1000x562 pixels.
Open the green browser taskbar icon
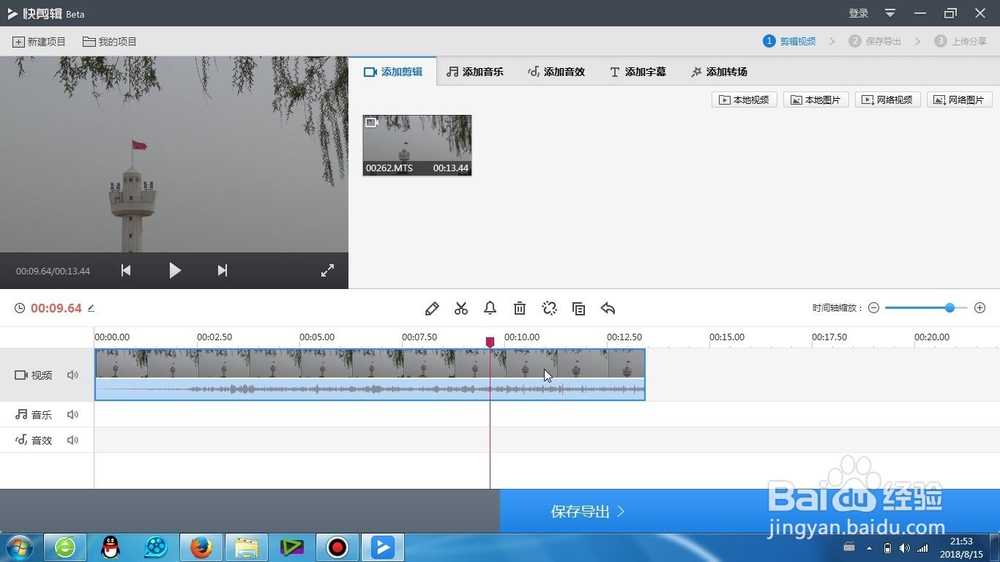pyautogui.click(x=65, y=547)
